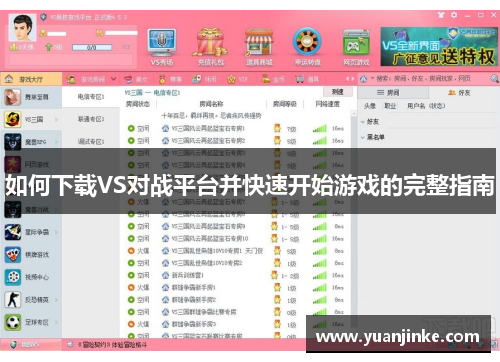The image size is (500, 362).
Task: Open the 道具商城 shop icon
Action: [x=259, y=43]
